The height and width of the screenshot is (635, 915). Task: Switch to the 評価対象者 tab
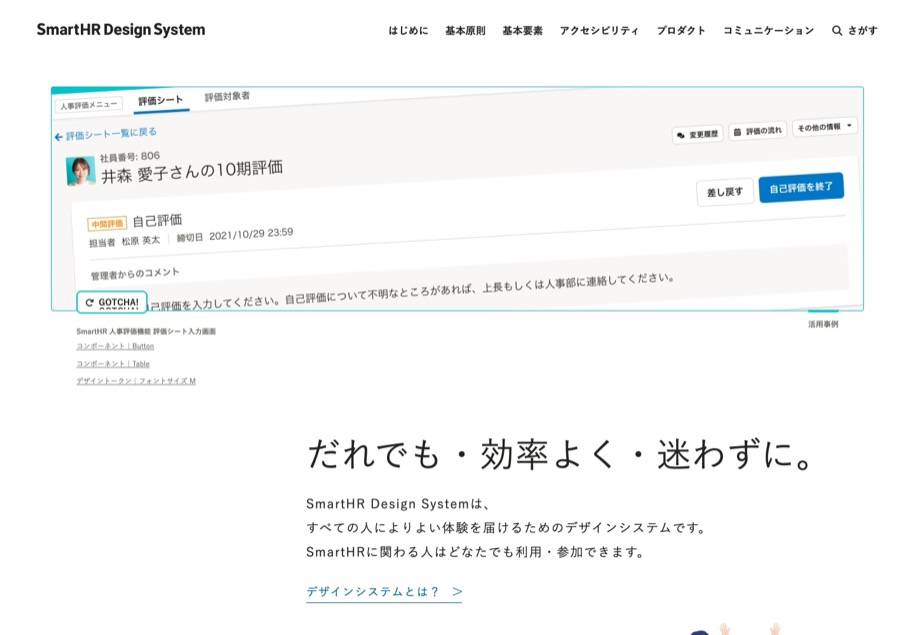[x=227, y=96]
